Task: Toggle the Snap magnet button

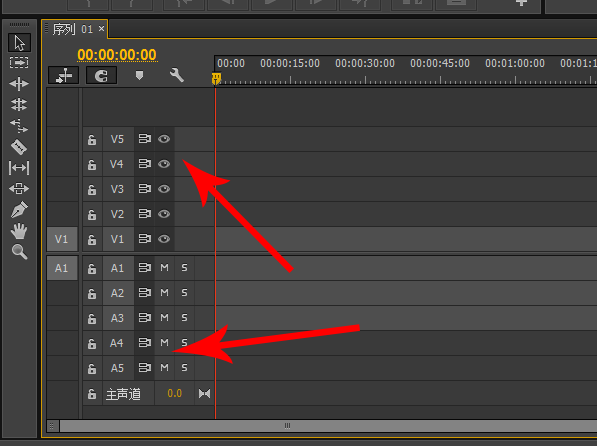Action: pyautogui.click(x=101, y=75)
